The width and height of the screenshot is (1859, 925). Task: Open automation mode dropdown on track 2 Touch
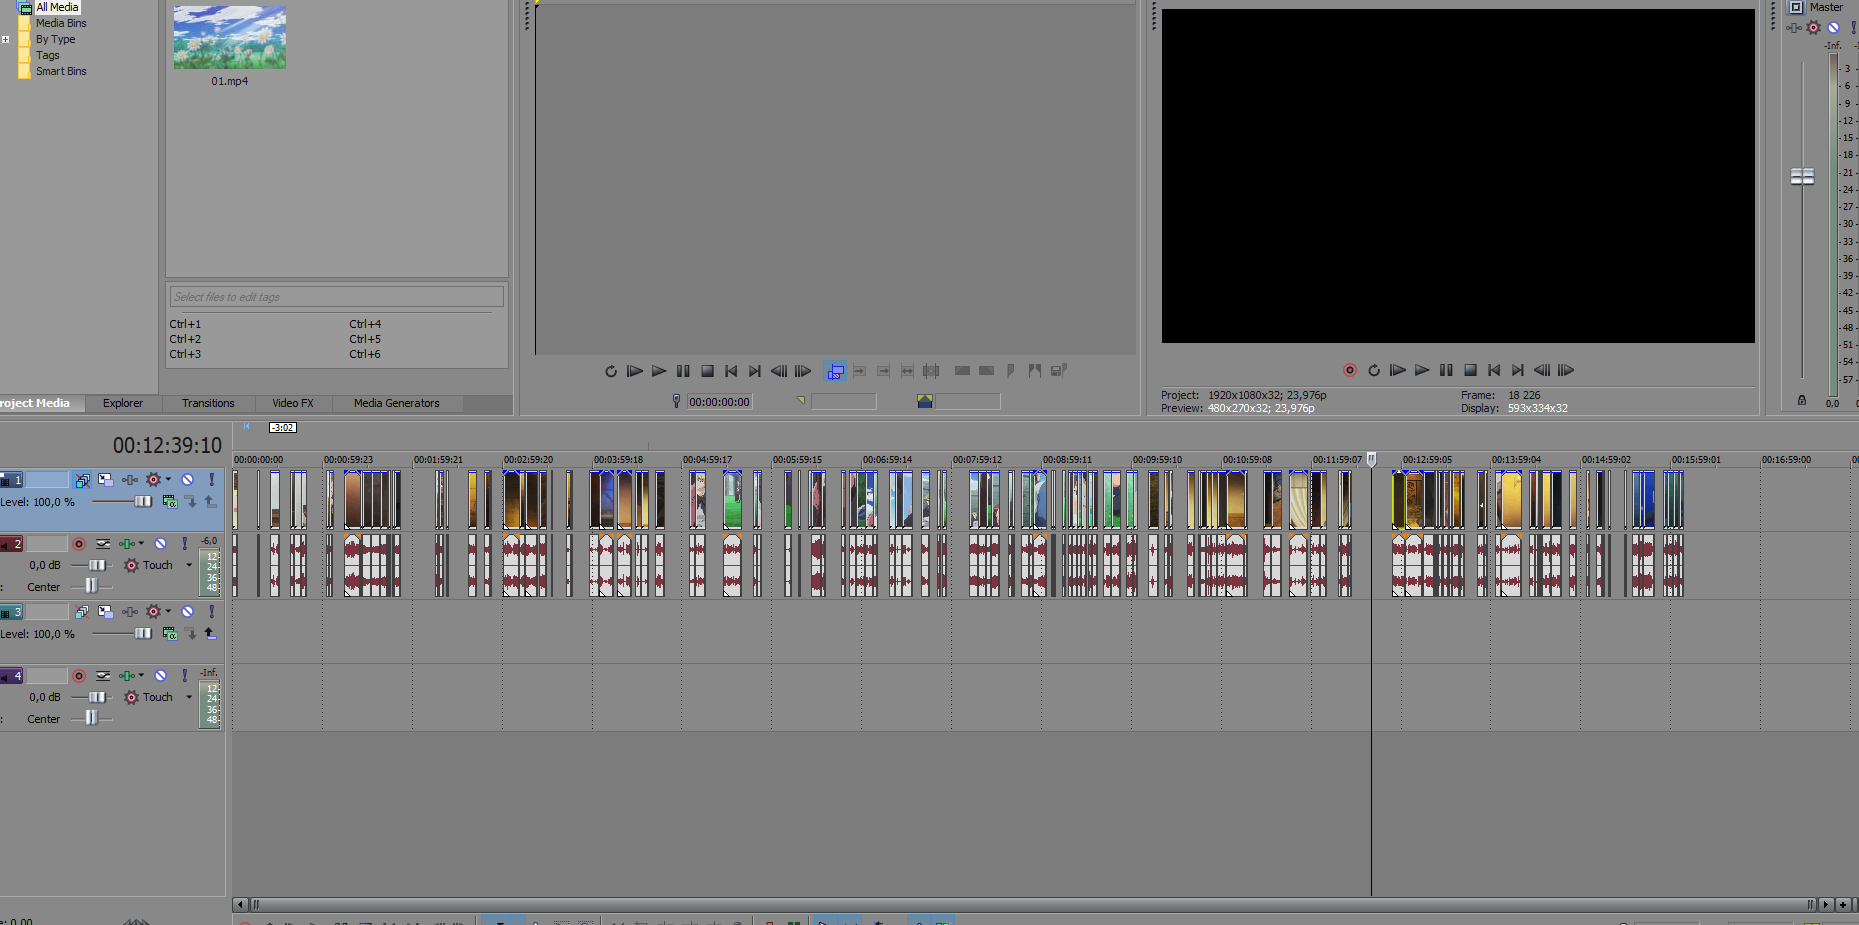click(189, 565)
